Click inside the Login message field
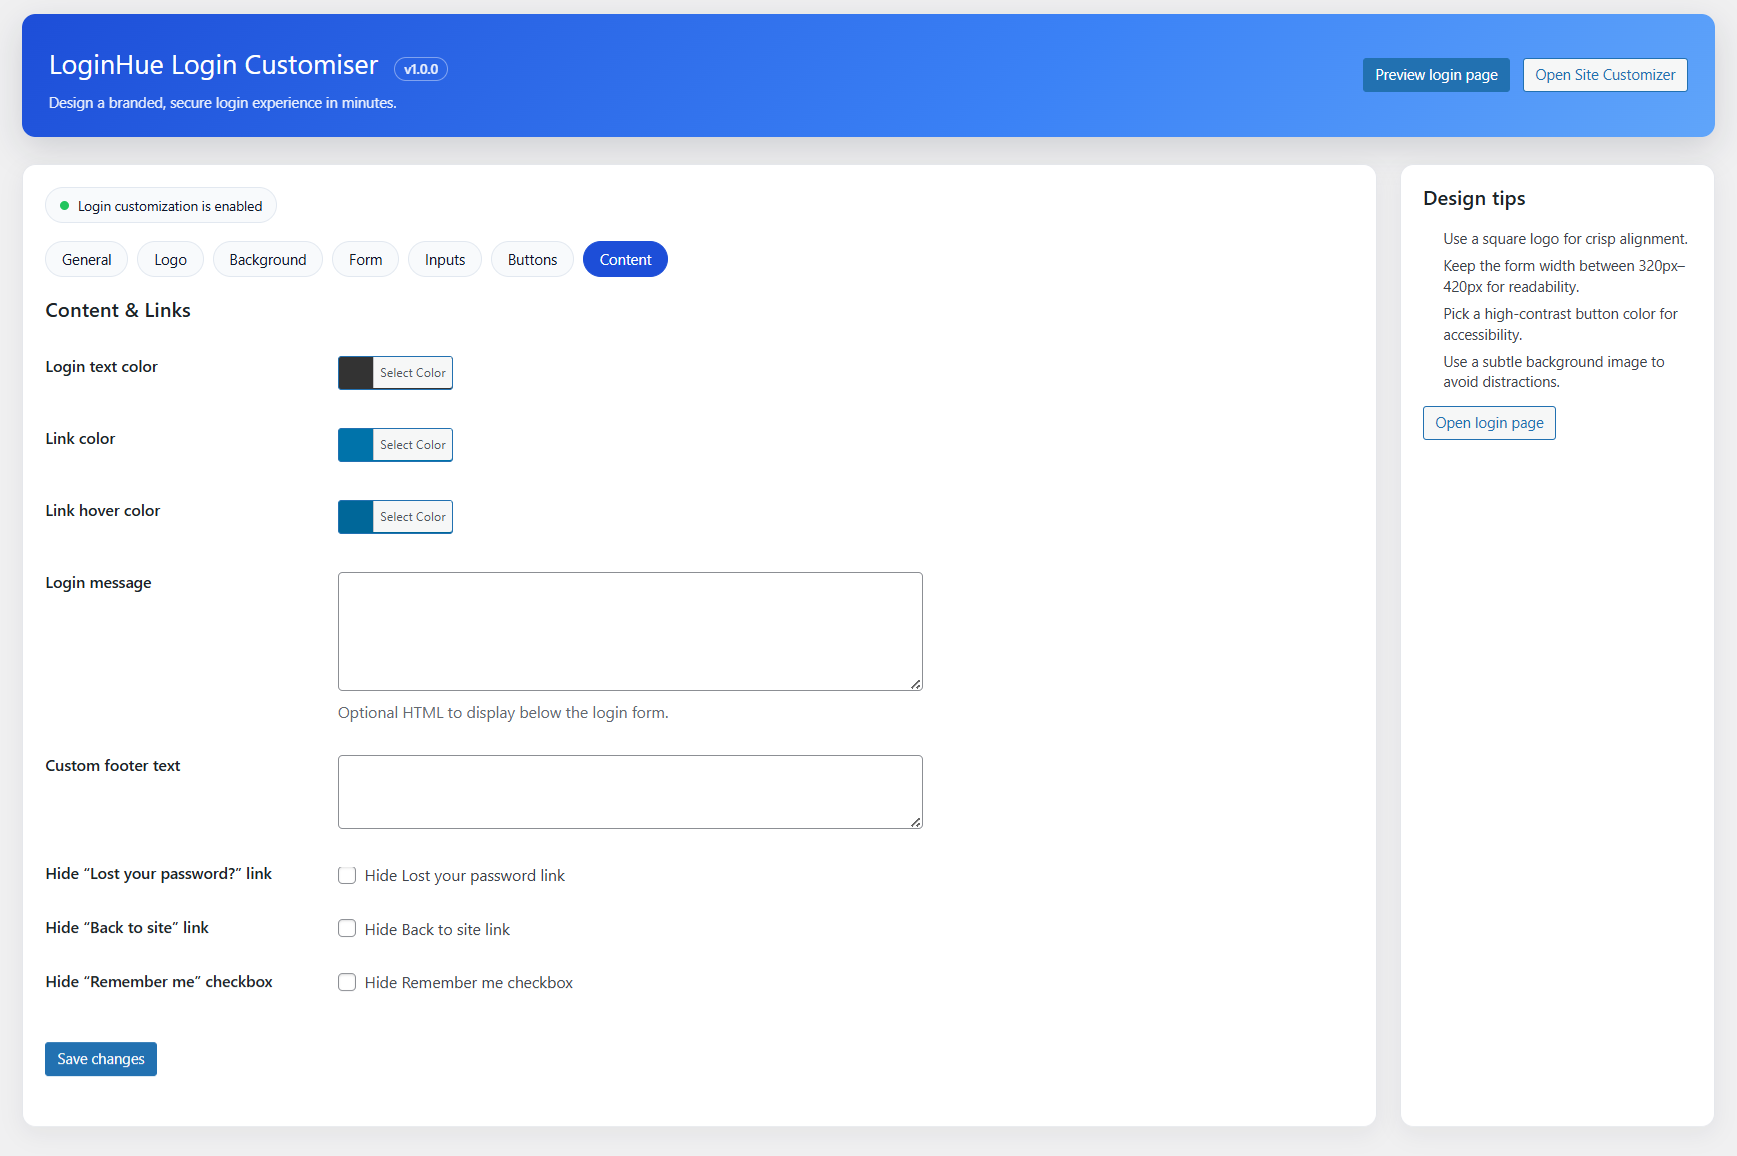The height and width of the screenshot is (1156, 1737). 630,631
